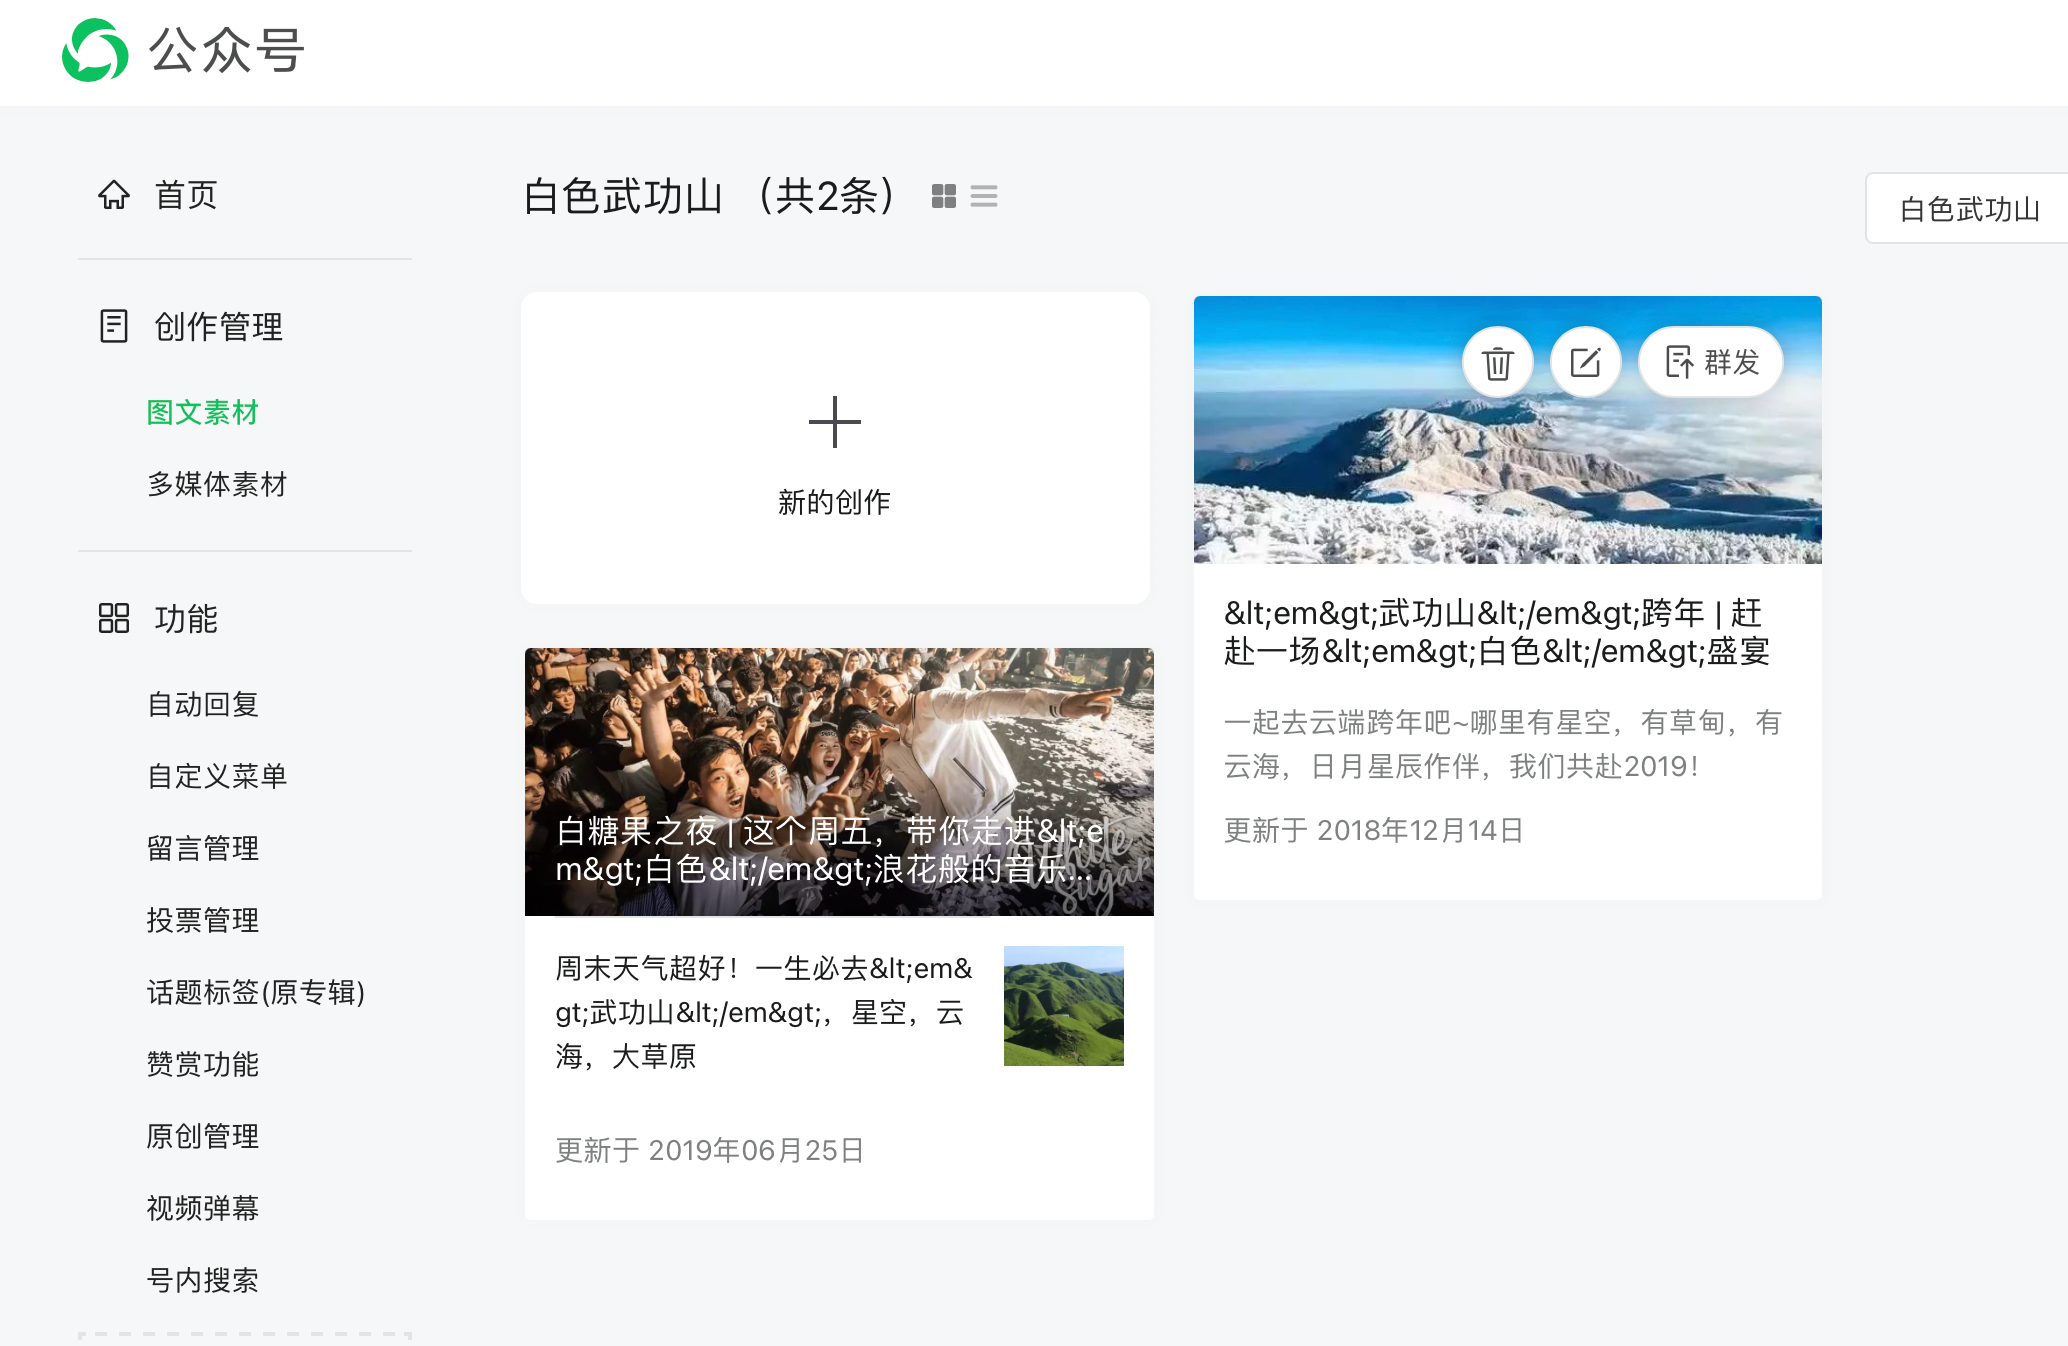Switch to grid view layout
The width and height of the screenshot is (2068, 1346).
[x=944, y=195]
